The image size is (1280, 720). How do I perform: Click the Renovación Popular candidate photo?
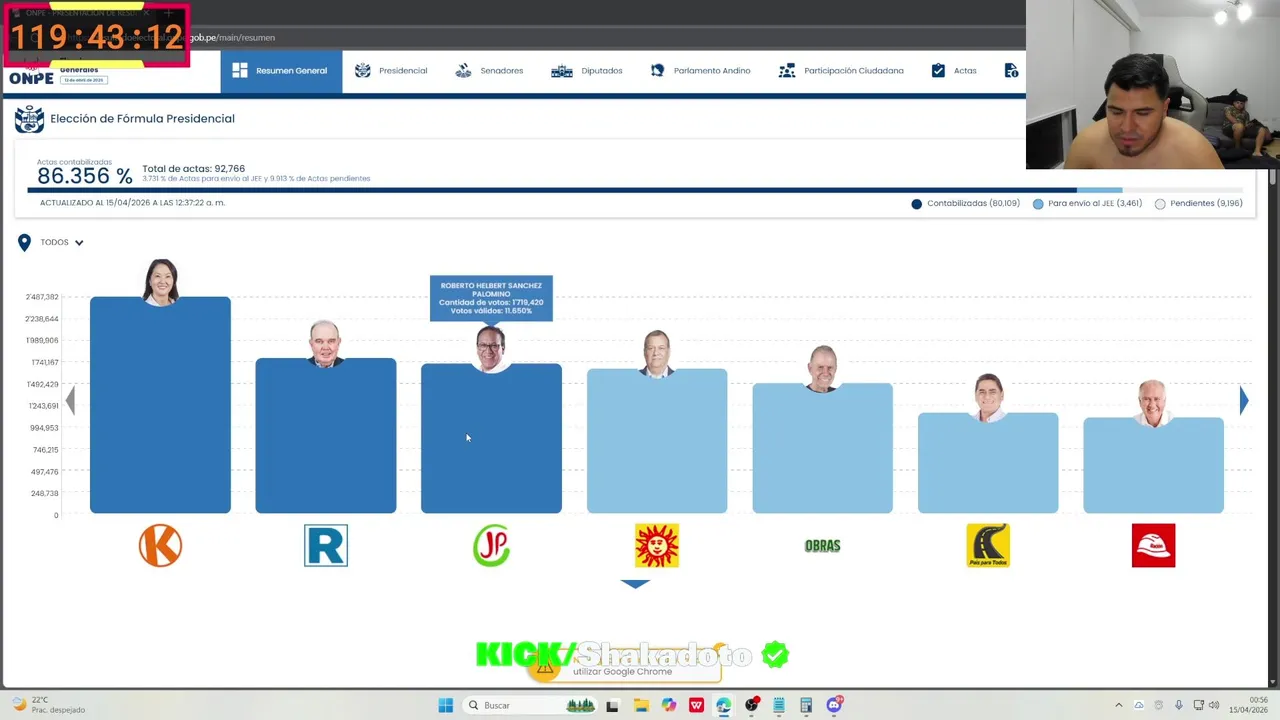coord(325,344)
